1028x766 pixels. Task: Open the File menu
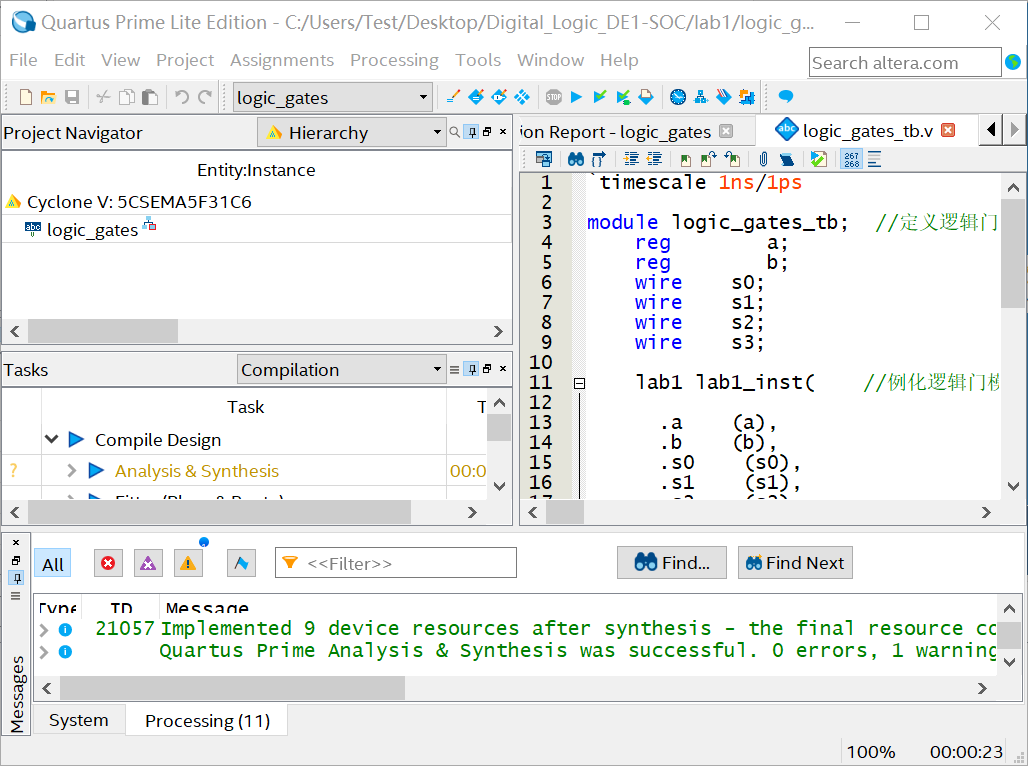(x=23, y=60)
